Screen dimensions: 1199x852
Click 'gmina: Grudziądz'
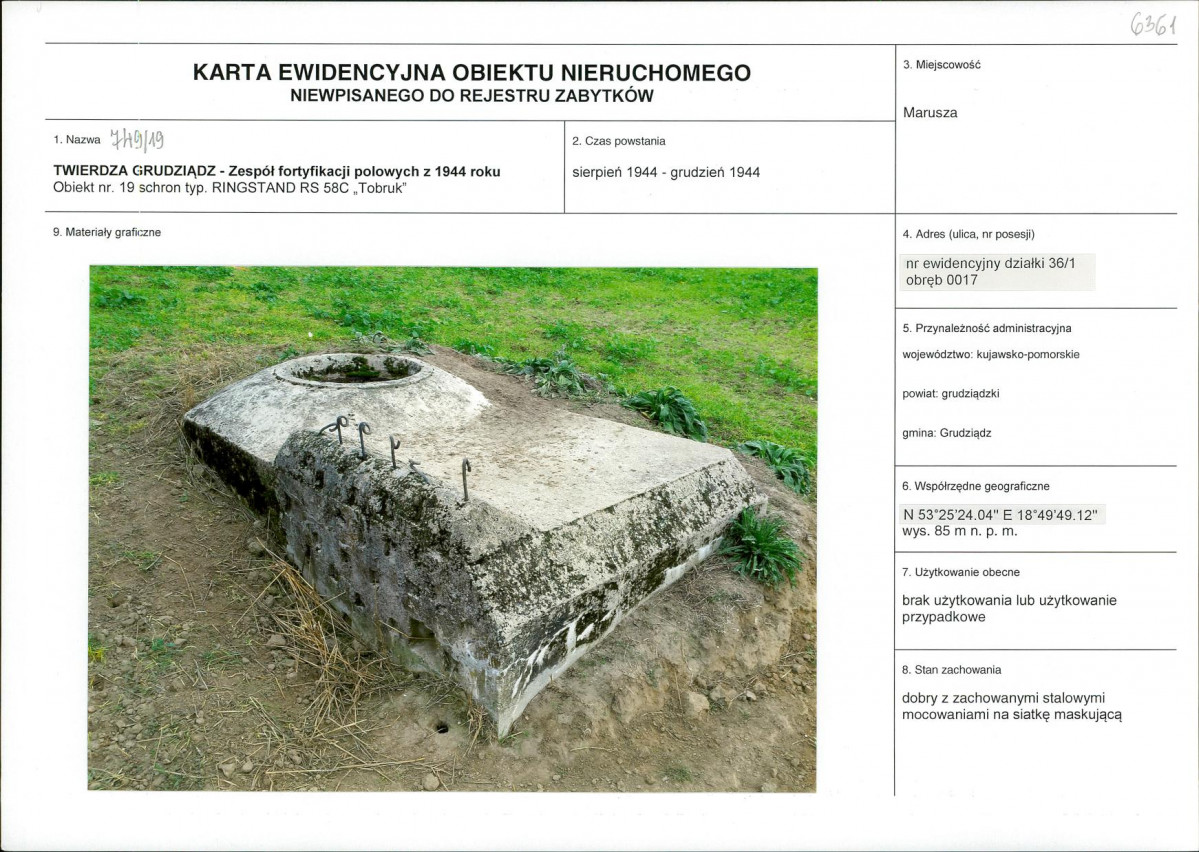pyautogui.click(x=947, y=433)
